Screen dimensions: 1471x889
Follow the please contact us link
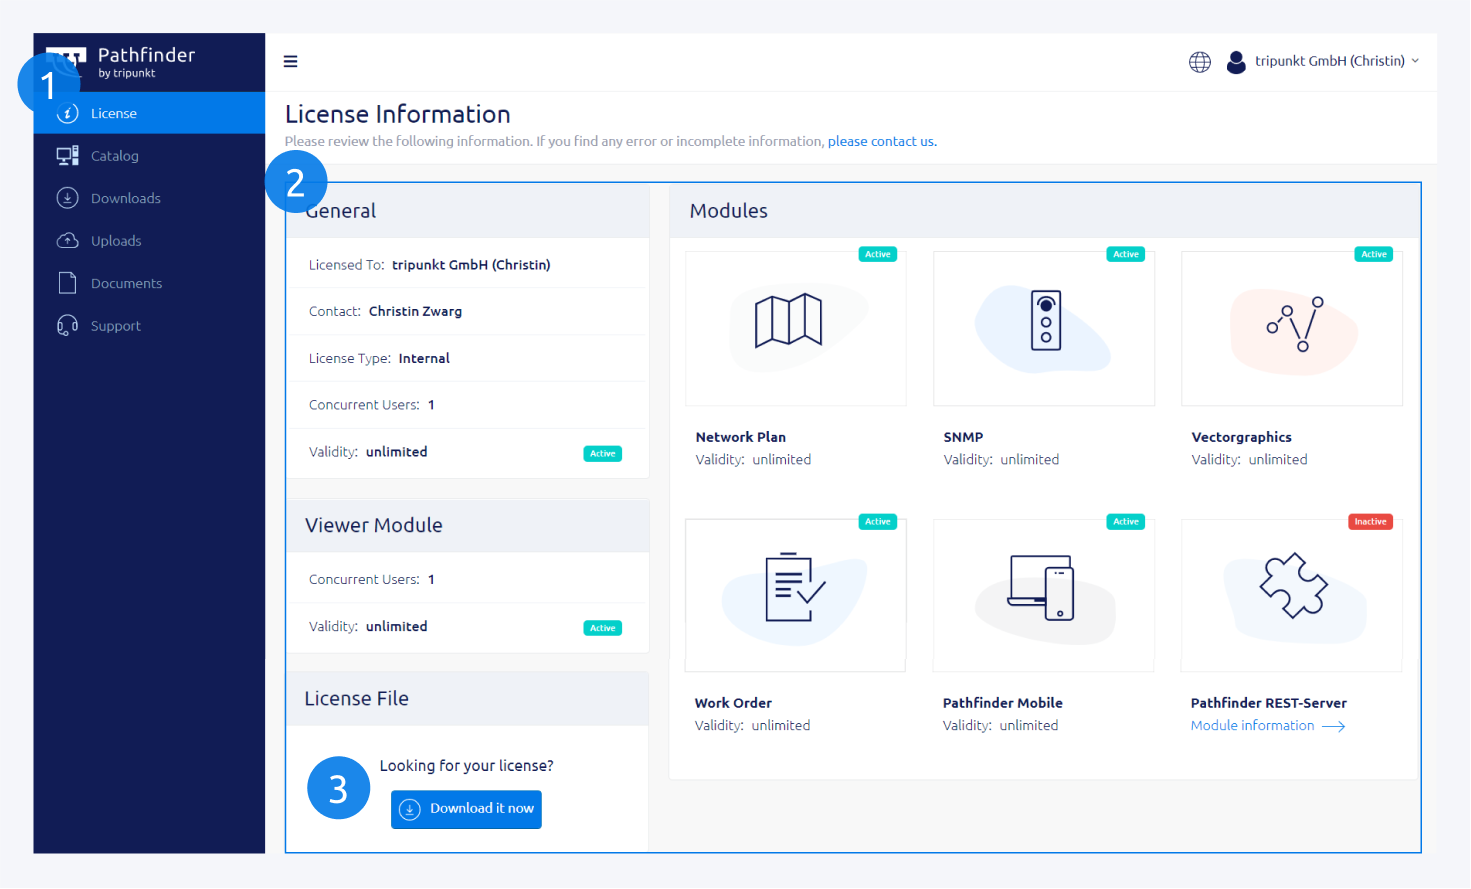[x=881, y=142]
